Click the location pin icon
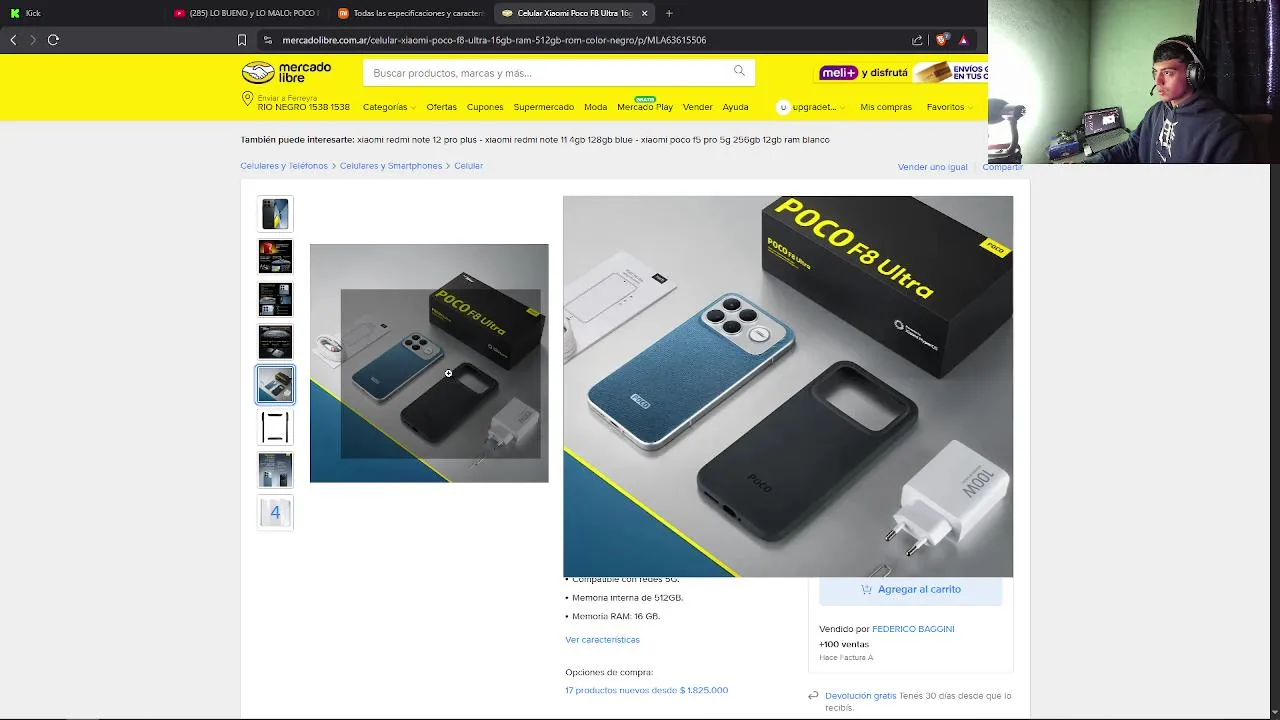Viewport: 1280px width, 720px height. [247, 99]
